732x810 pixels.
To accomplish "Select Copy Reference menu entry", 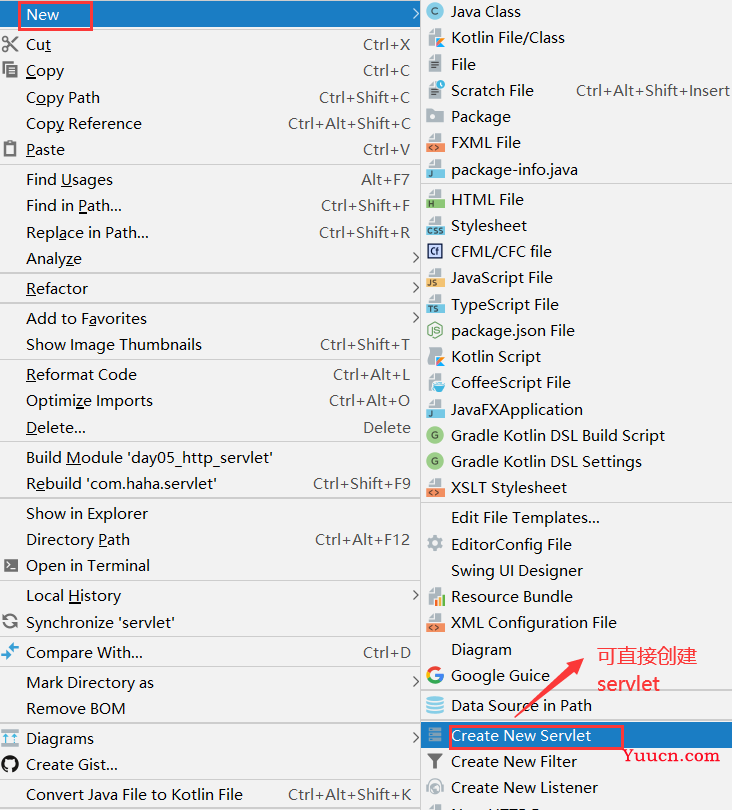I will tap(210, 123).
